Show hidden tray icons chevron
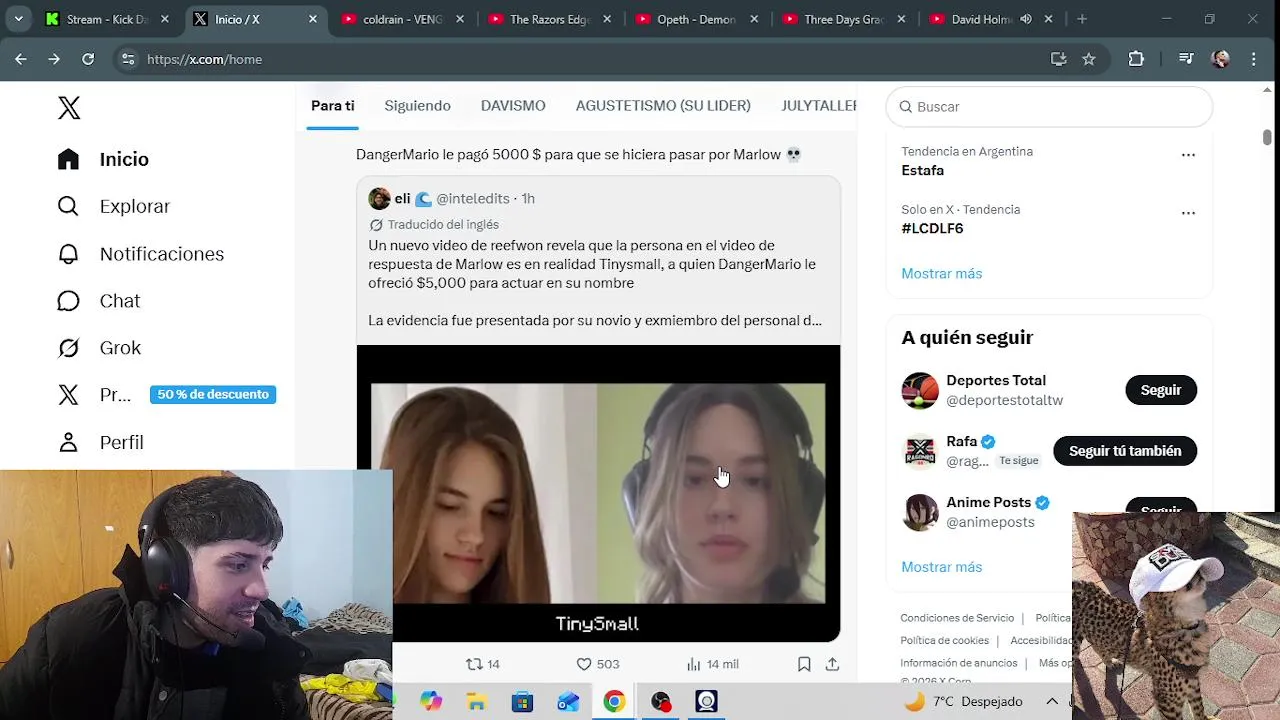Screen dimensions: 1280x720 1052,701
